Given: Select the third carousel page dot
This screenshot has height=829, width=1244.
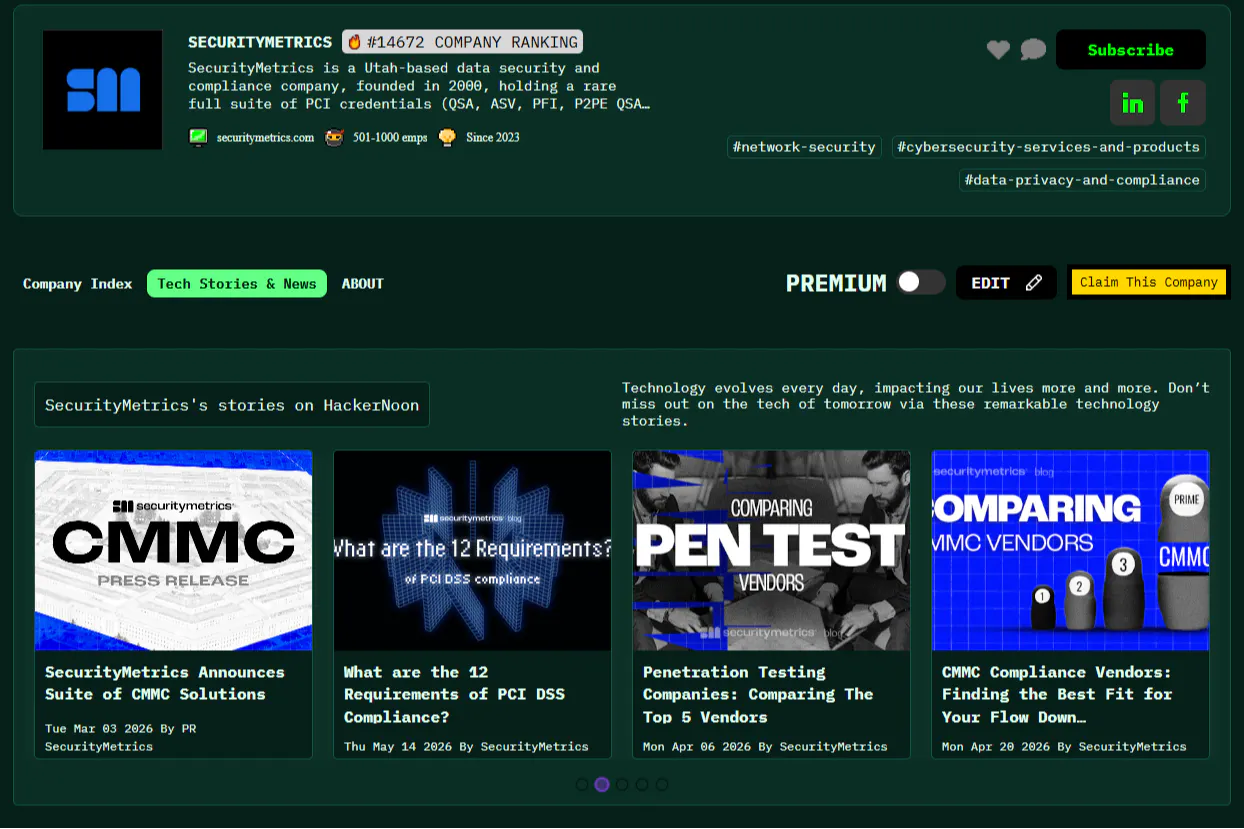Looking at the screenshot, I should (x=622, y=784).
